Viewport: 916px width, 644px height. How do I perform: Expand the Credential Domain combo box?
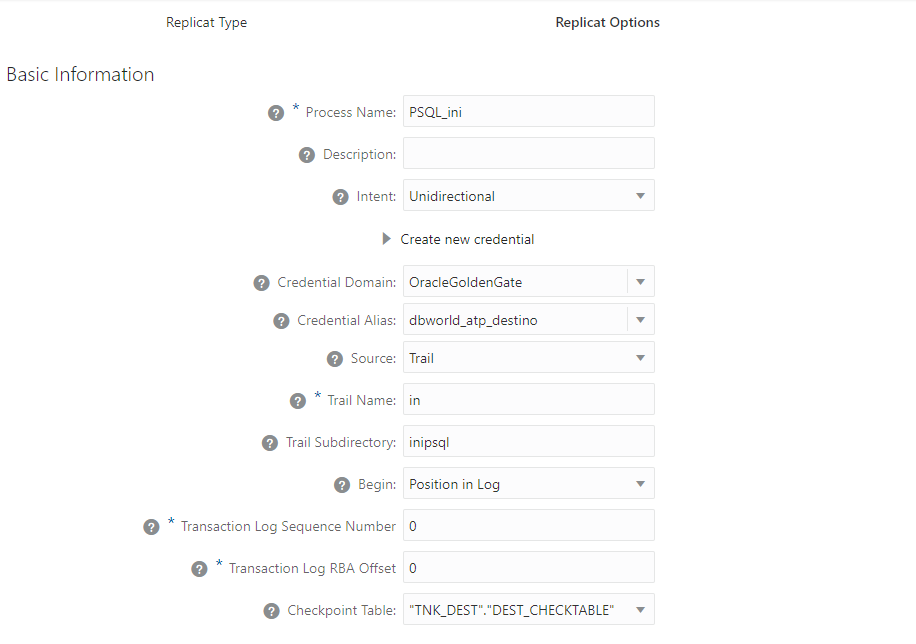(x=640, y=282)
